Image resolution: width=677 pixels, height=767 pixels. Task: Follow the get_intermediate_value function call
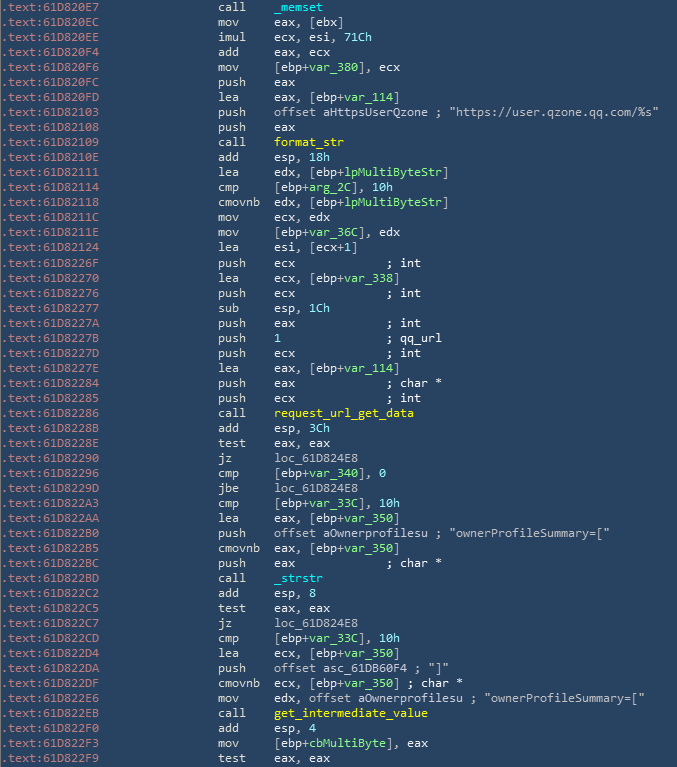click(346, 712)
